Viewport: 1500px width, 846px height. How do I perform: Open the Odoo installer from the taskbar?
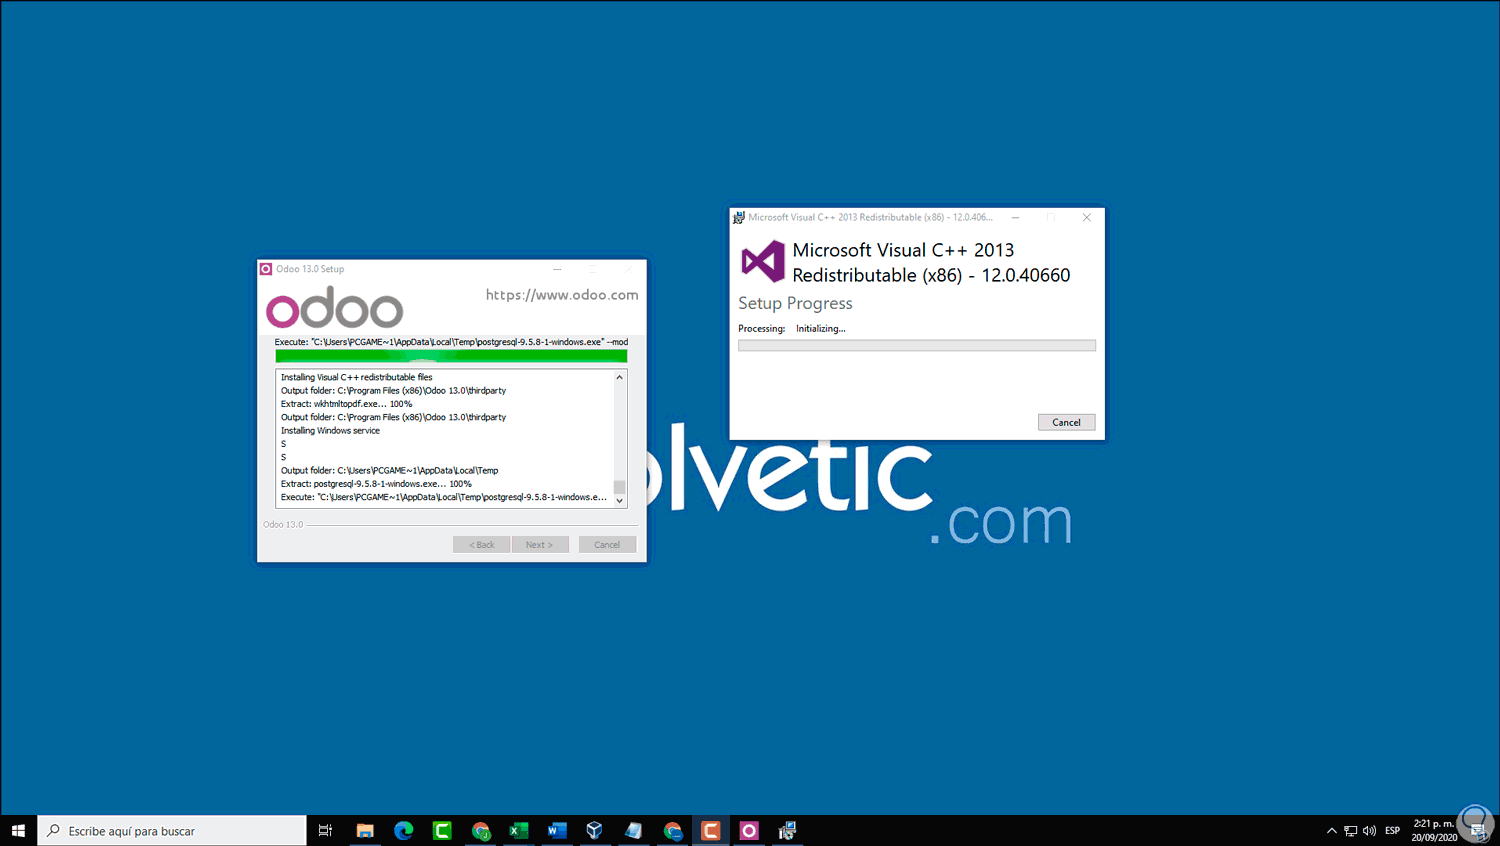pyautogui.click(x=748, y=830)
